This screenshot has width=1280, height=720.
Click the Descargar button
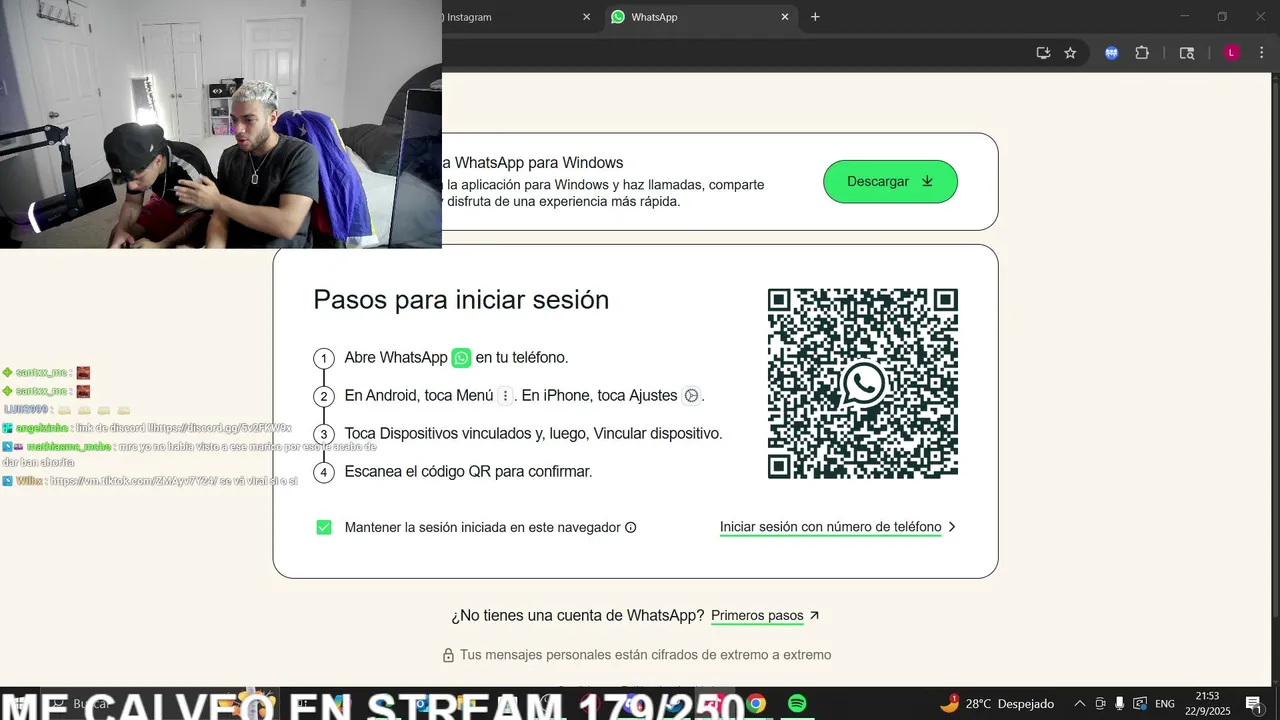click(x=890, y=181)
